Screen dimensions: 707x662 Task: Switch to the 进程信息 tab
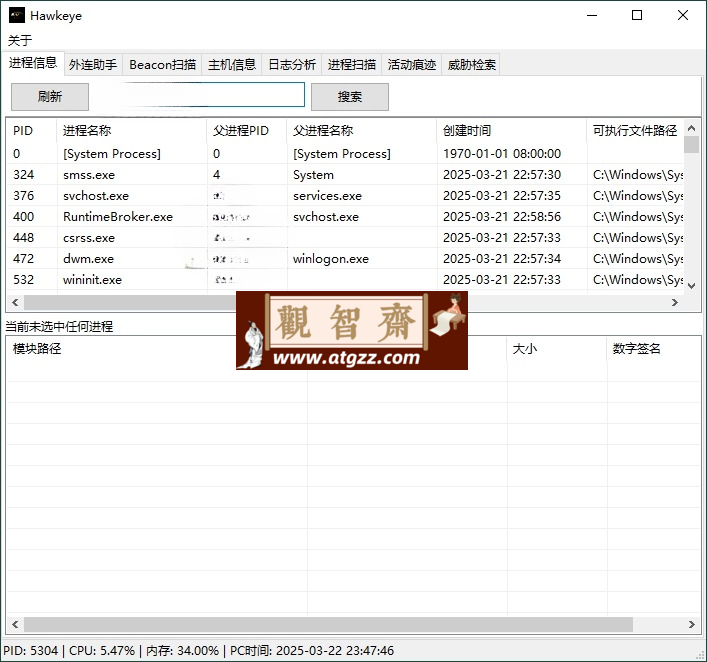click(x=32, y=63)
